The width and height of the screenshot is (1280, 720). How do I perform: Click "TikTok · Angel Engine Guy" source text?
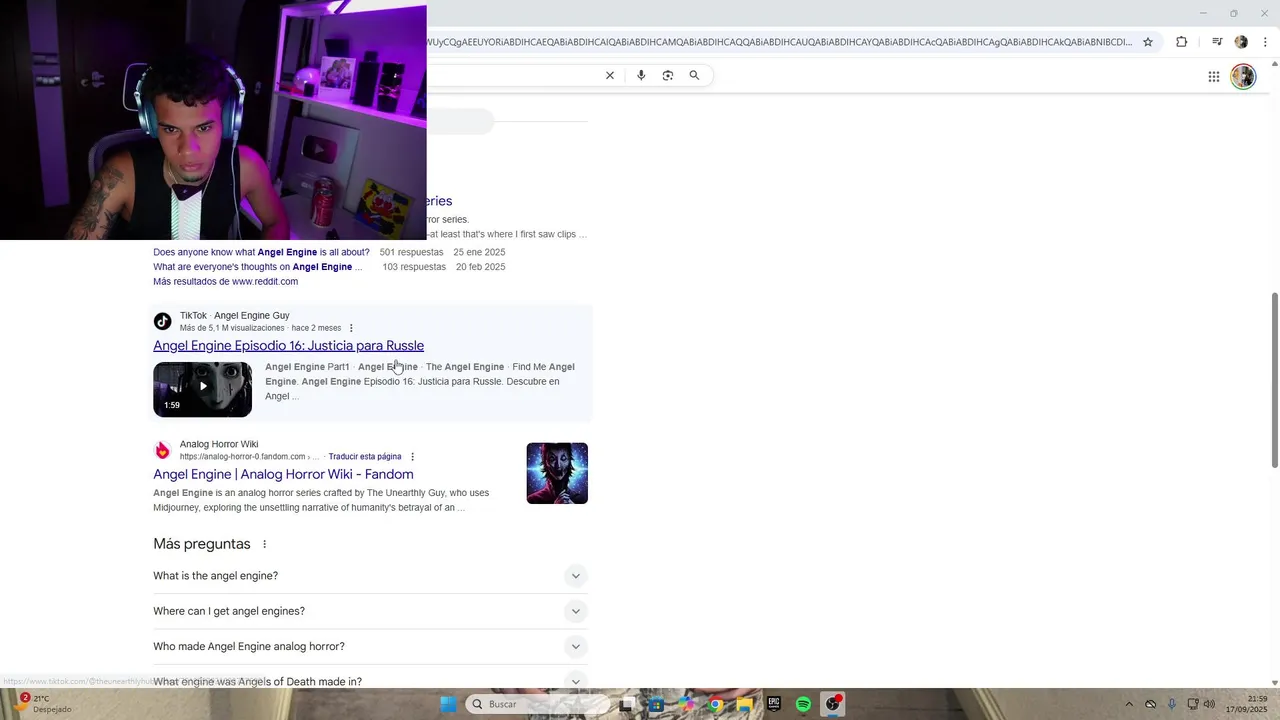[234, 315]
